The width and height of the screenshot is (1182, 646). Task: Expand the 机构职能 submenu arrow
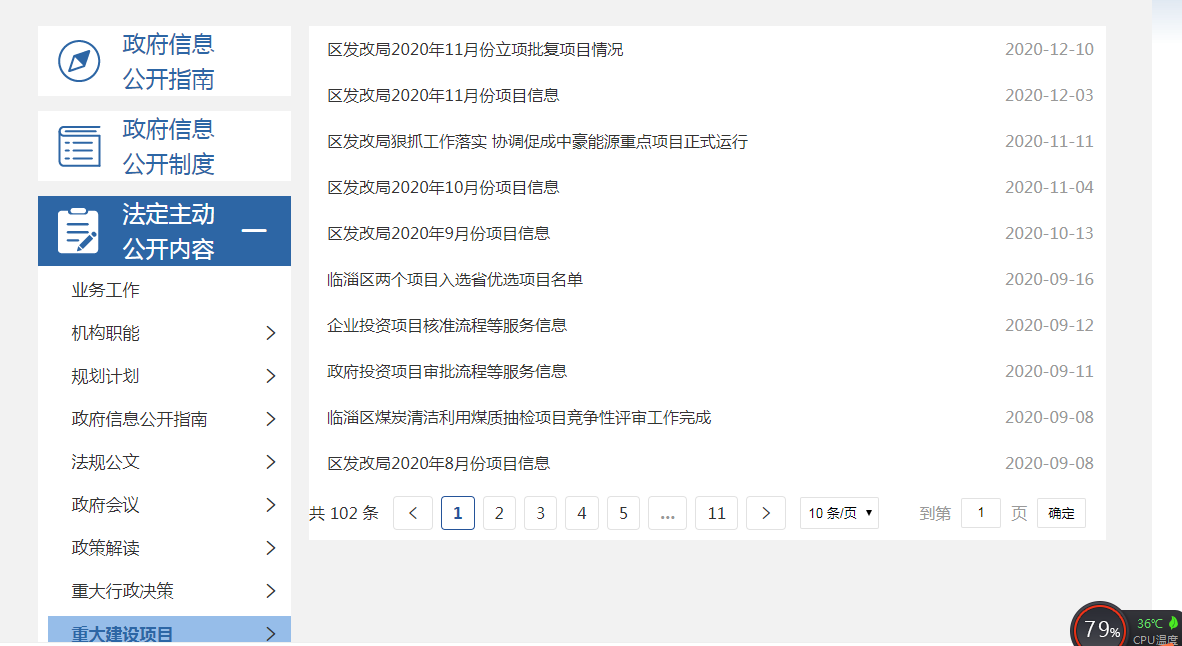pyautogui.click(x=270, y=333)
